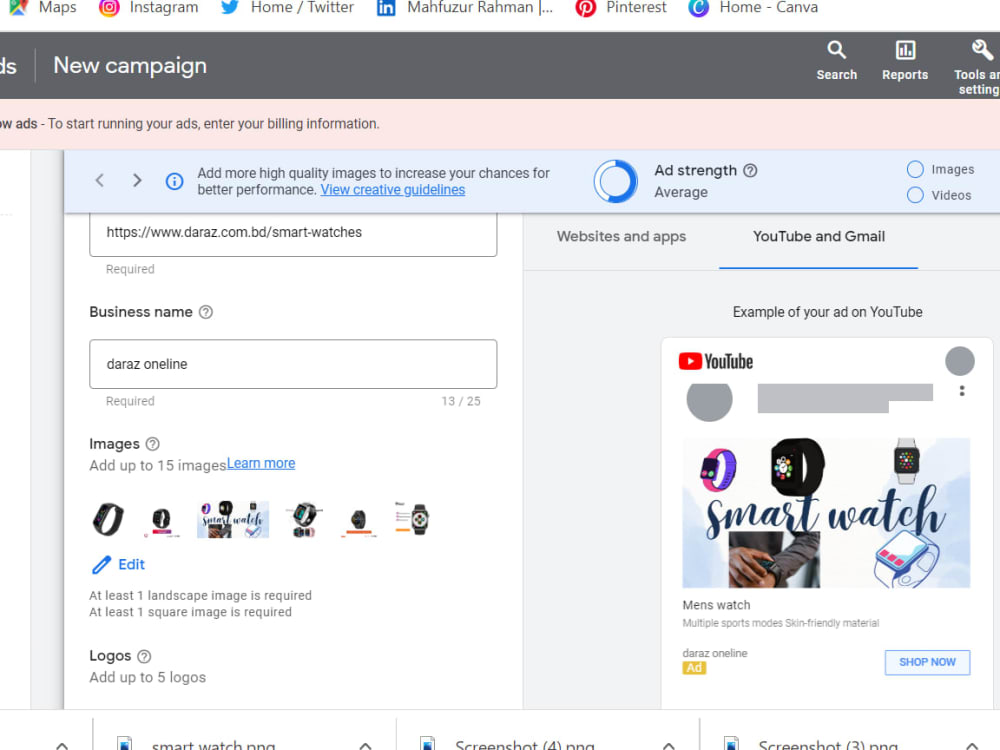Click the YouTube logo in ad preview
The height and width of the screenshot is (750, 1000).
pyautogui.click(x=716, y=362)
